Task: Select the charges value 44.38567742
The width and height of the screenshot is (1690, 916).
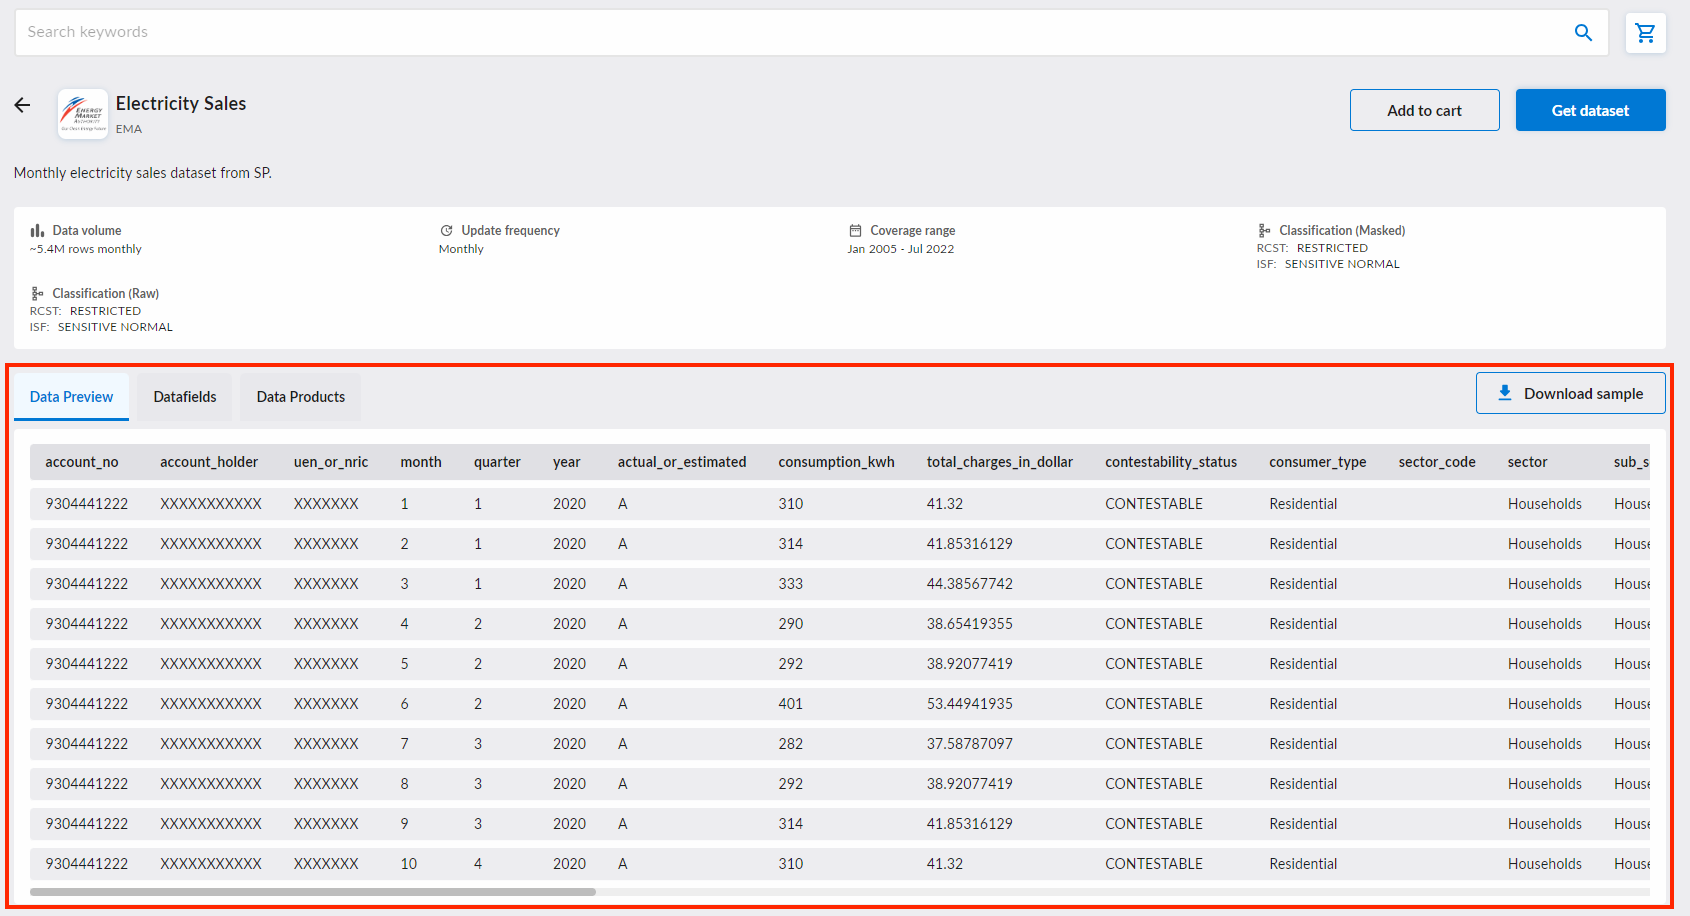Action: tap(970, 584)
